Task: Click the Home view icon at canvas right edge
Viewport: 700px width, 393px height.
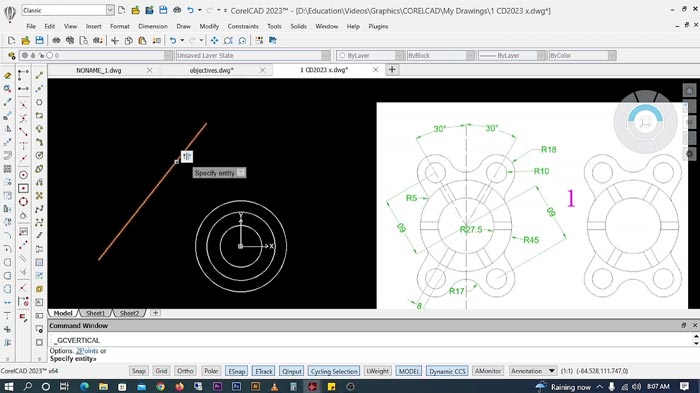Action: [689, 90]
